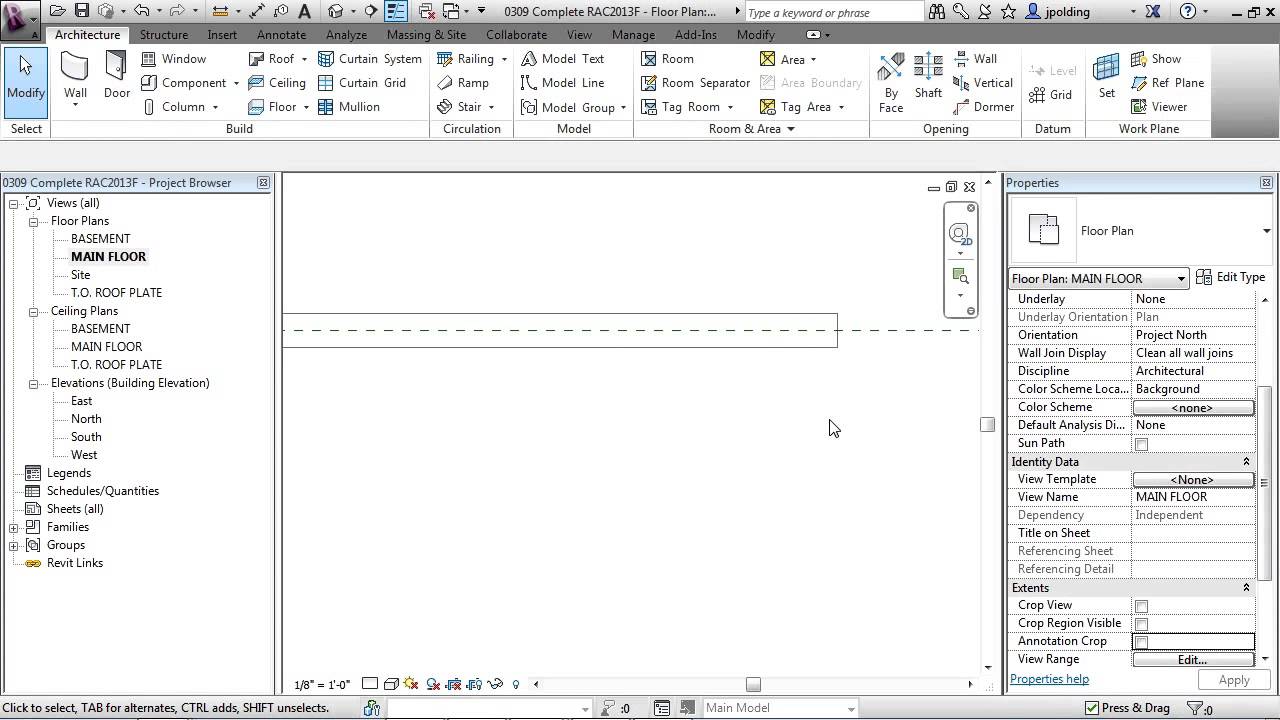Choose the Mullion tool
This screenshot has height=720, width=1280.
(x=349, y=107)
